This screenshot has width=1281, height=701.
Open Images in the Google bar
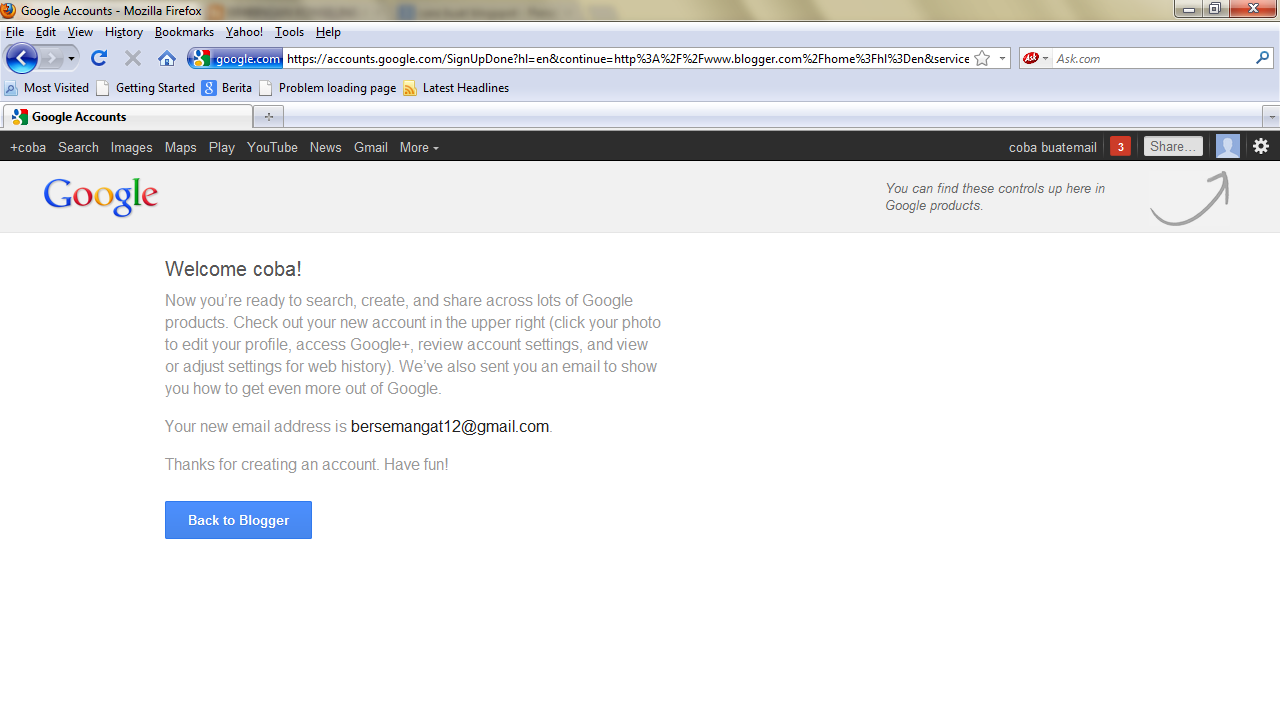pos(131,147)
